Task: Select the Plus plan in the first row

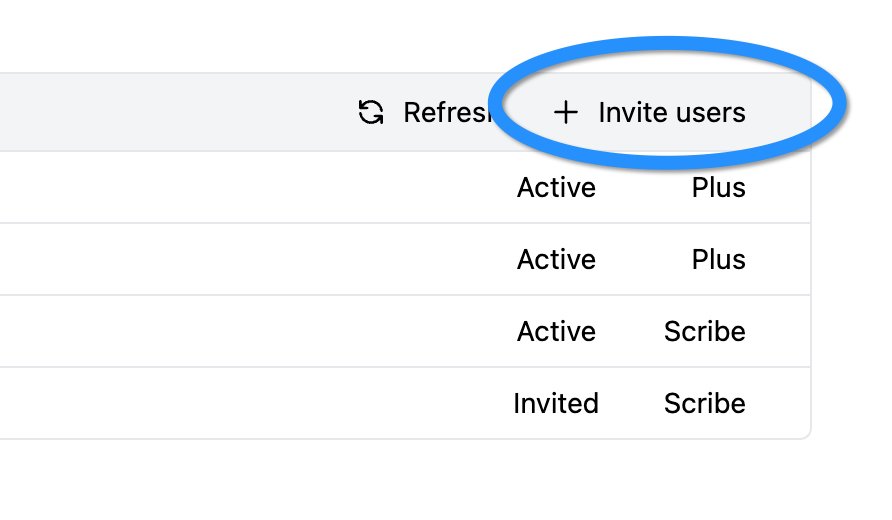Action: pyautogui.click(x=718, y=188)
